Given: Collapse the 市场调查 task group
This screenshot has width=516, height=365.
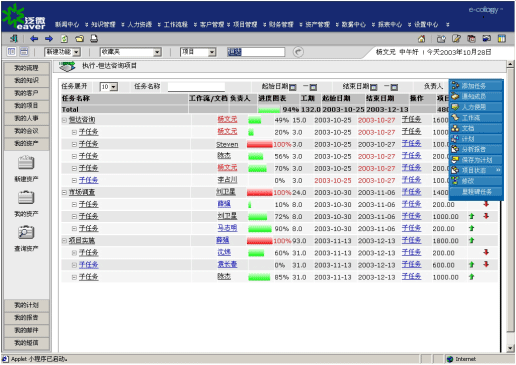Looking at the screenshot, I should pyautogui.click(x=64, y=192).
